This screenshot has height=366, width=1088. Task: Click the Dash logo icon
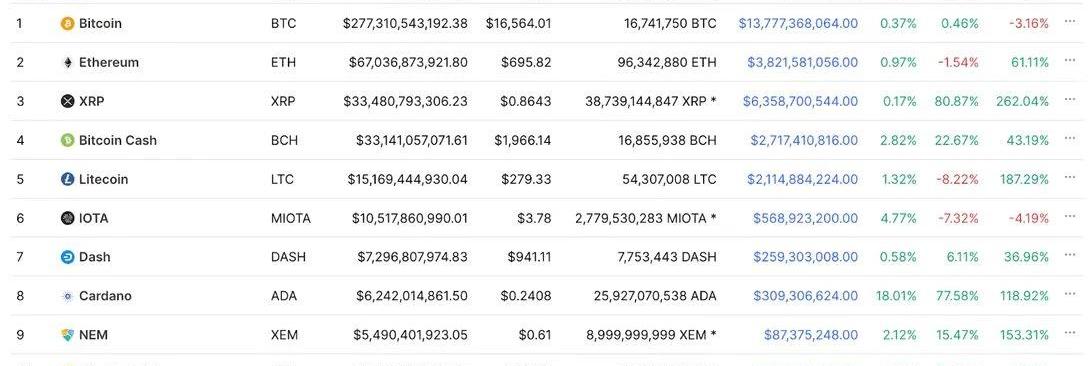pyautogui.click(x=67, y=257)
